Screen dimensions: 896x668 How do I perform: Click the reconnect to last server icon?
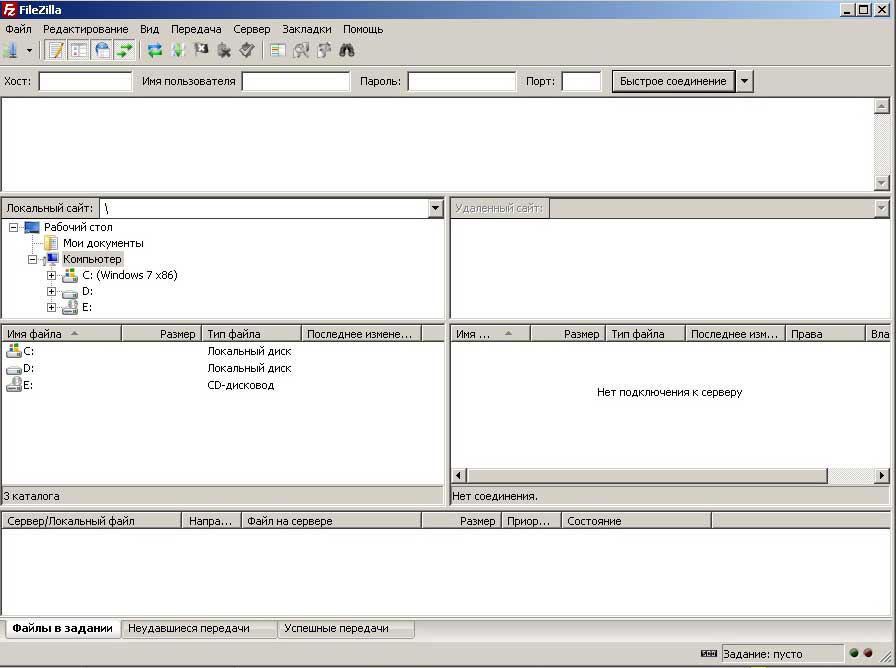point(247,50)
